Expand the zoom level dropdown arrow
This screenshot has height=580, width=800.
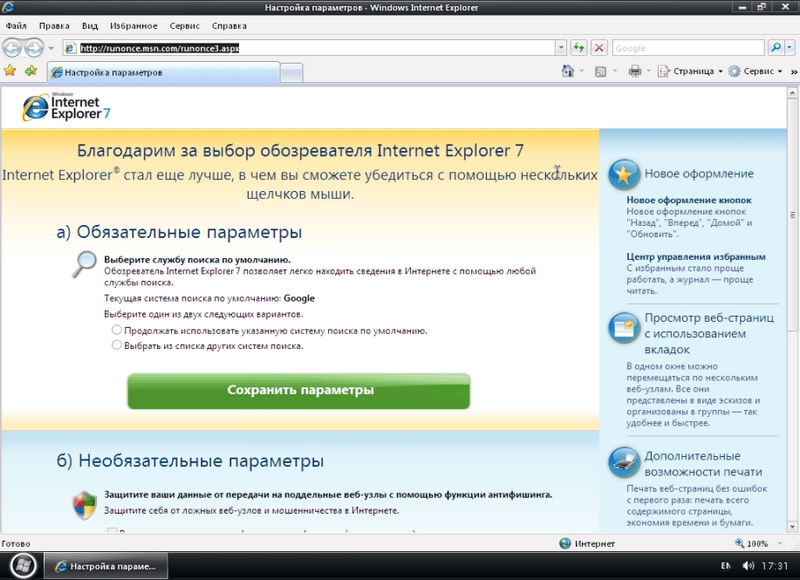(x=780, y=543)
